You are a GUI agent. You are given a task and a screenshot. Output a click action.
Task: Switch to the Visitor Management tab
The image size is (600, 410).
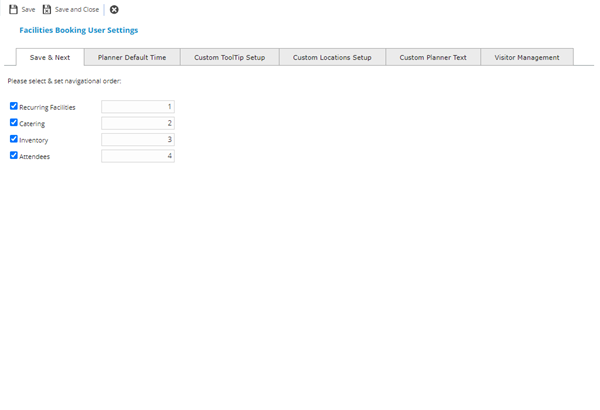(x=527, y=58)
